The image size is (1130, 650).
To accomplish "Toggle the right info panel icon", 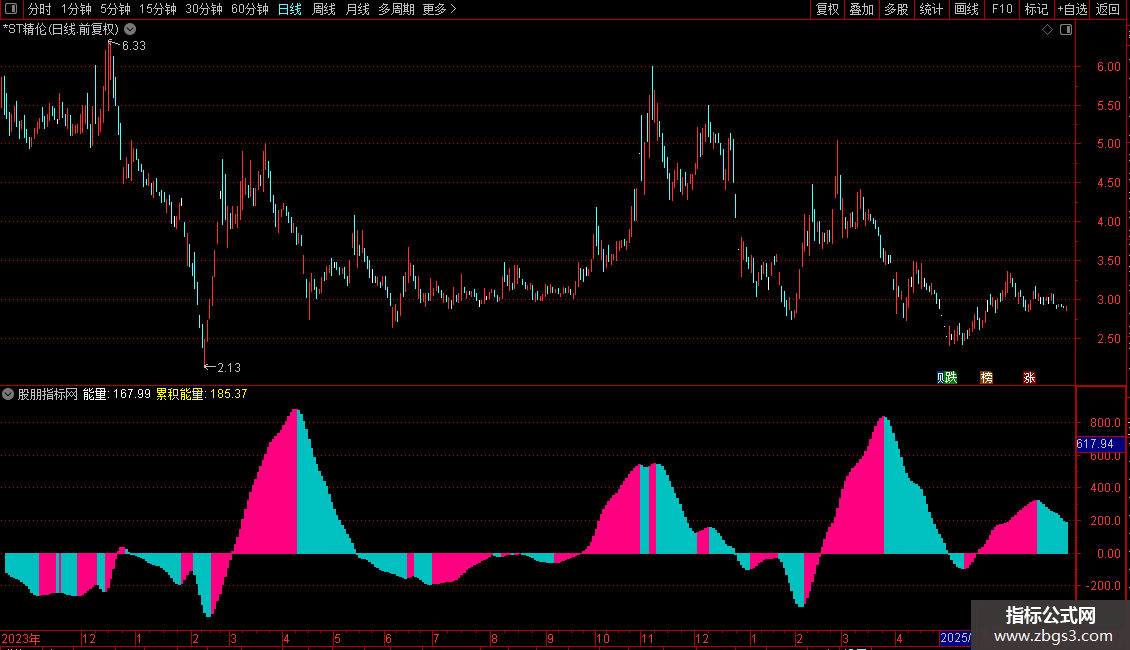I will point(1066,30).
